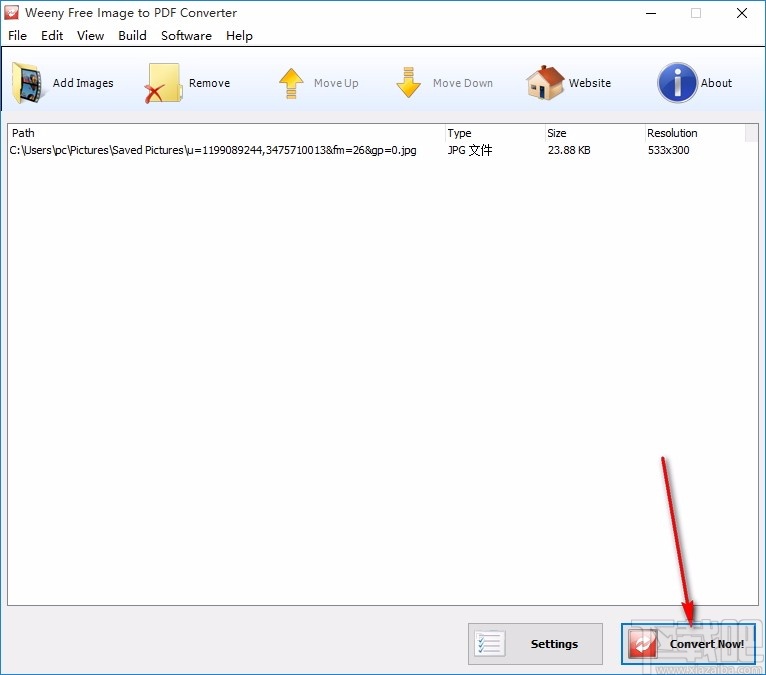Screen dimensions: 766x675
Task: Click the Move Up arrow icon
Action: [291, 83]
